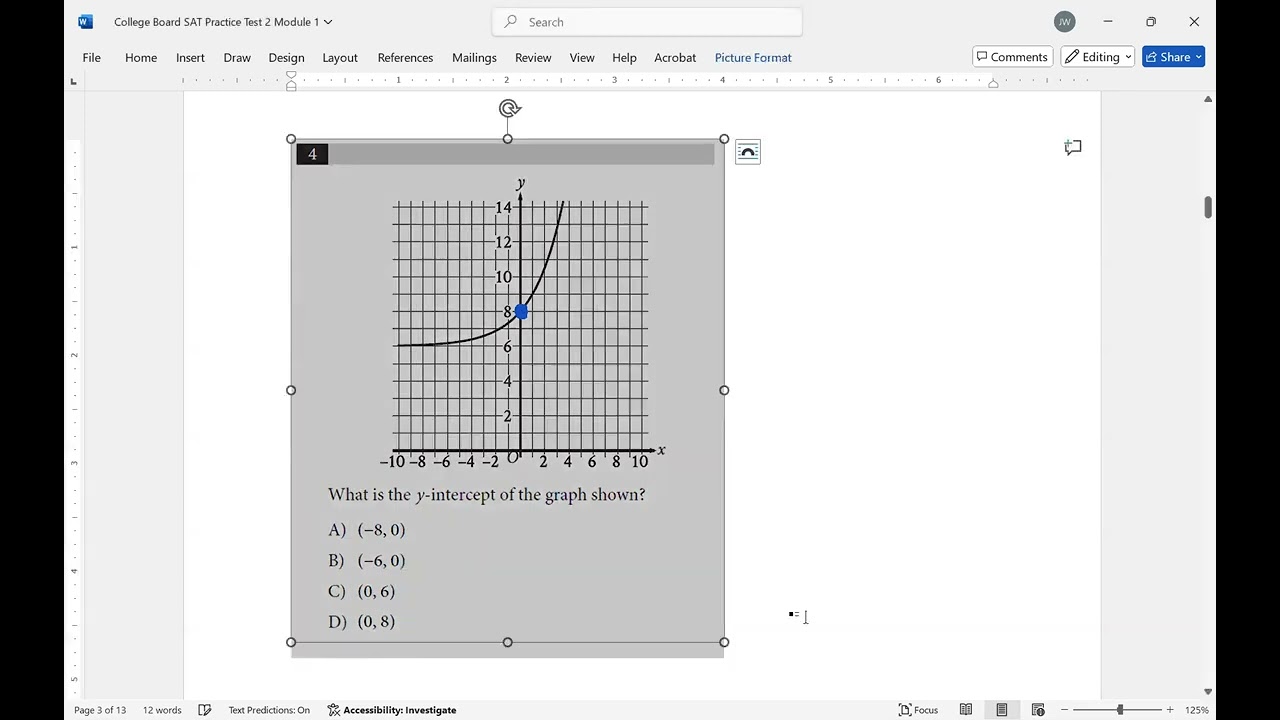This screenshot has width=1280, height=720.
Task: Click the zoom out minus button
Action: 1065,710
